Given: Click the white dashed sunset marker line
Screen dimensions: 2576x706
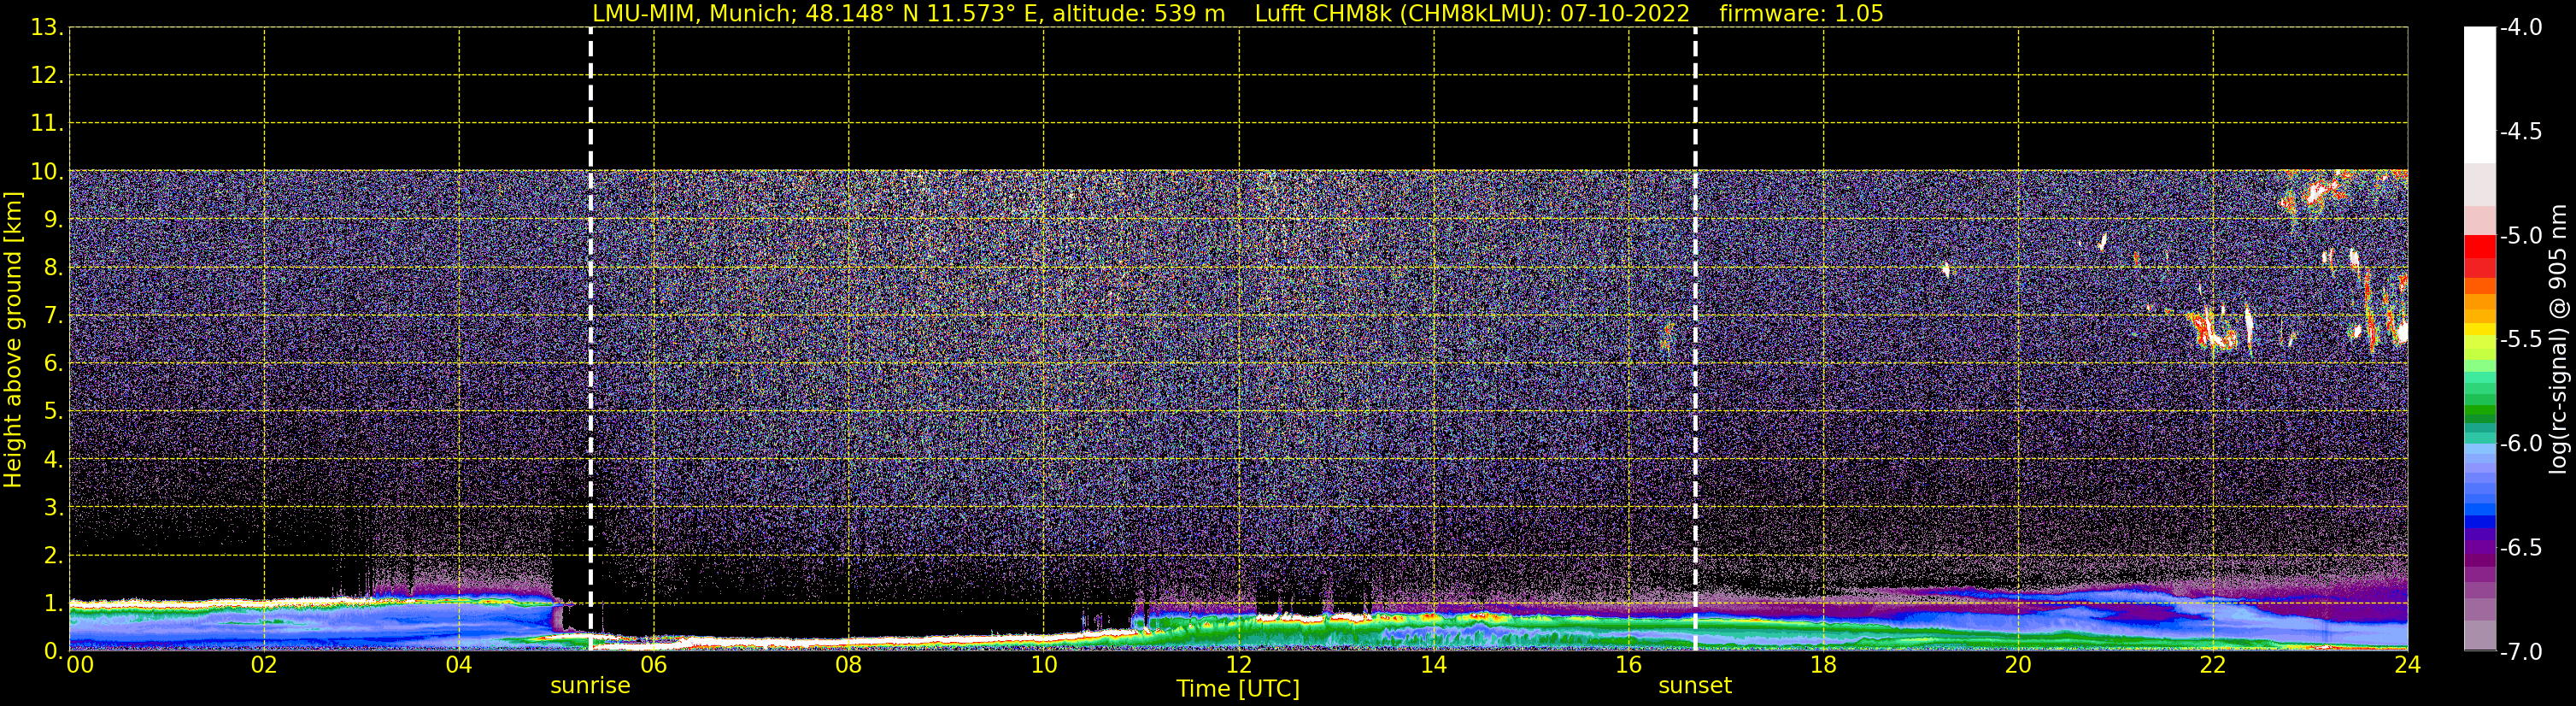Looking at the screenshot, I should pyautogui.click(x=1696, y=339).
